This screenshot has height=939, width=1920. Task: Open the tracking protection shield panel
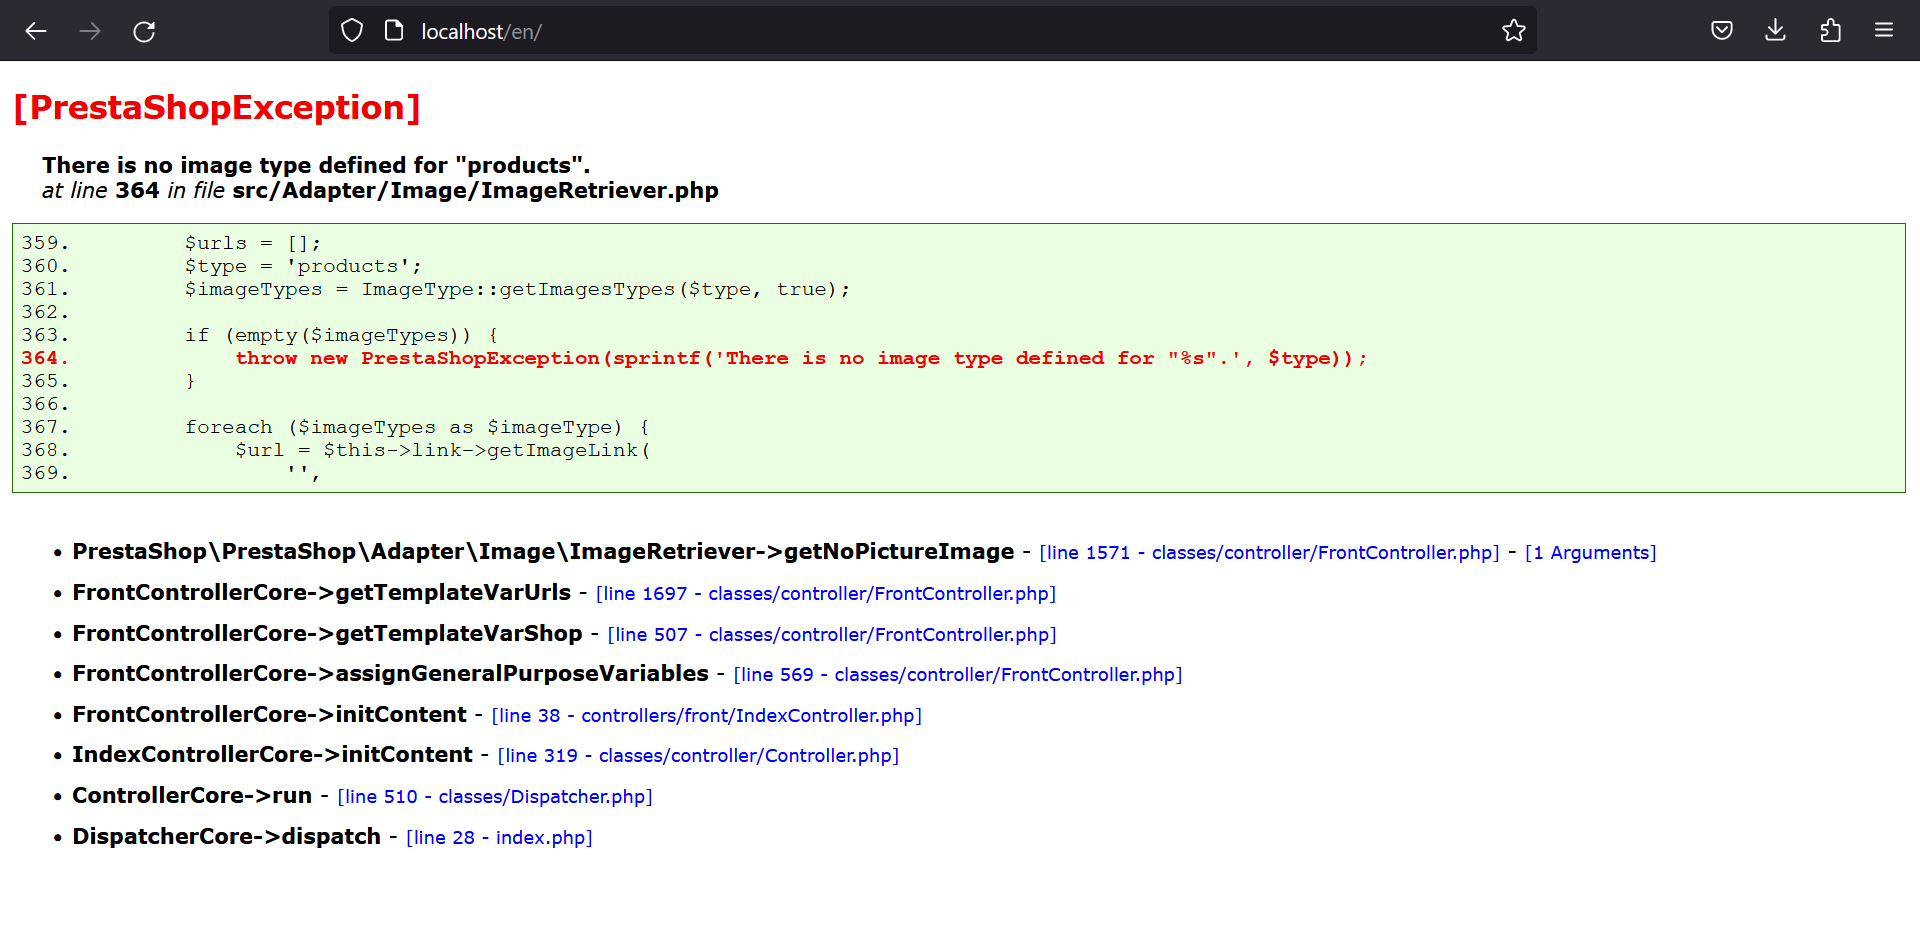[x=352, y=30]
